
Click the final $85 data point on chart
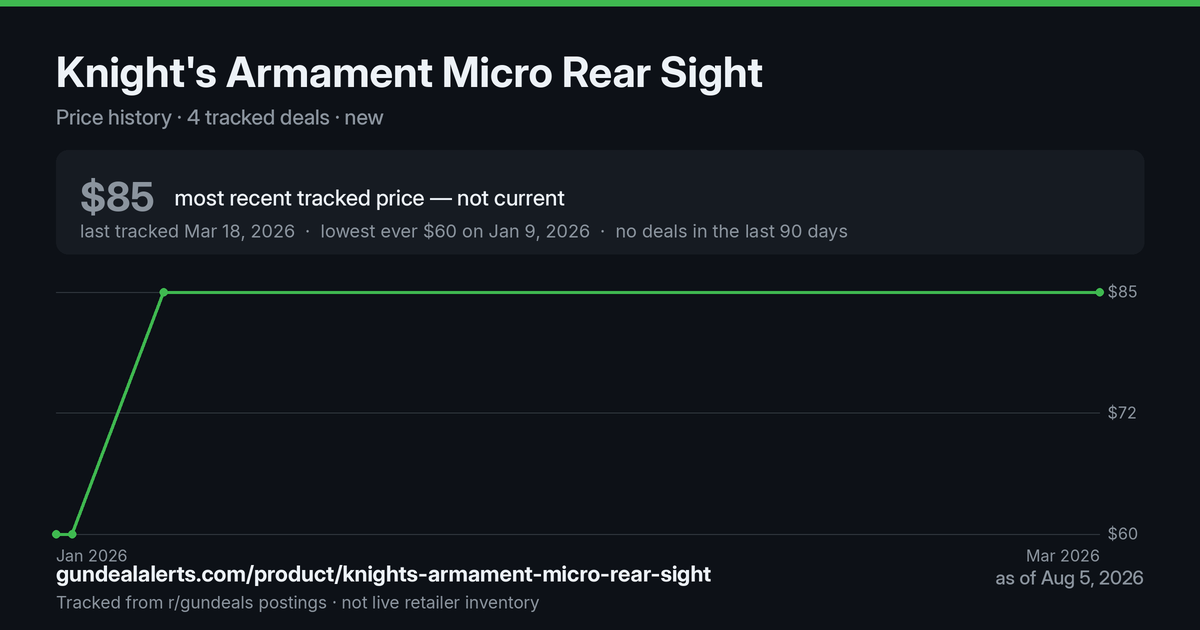click(x=1100, y=292)
